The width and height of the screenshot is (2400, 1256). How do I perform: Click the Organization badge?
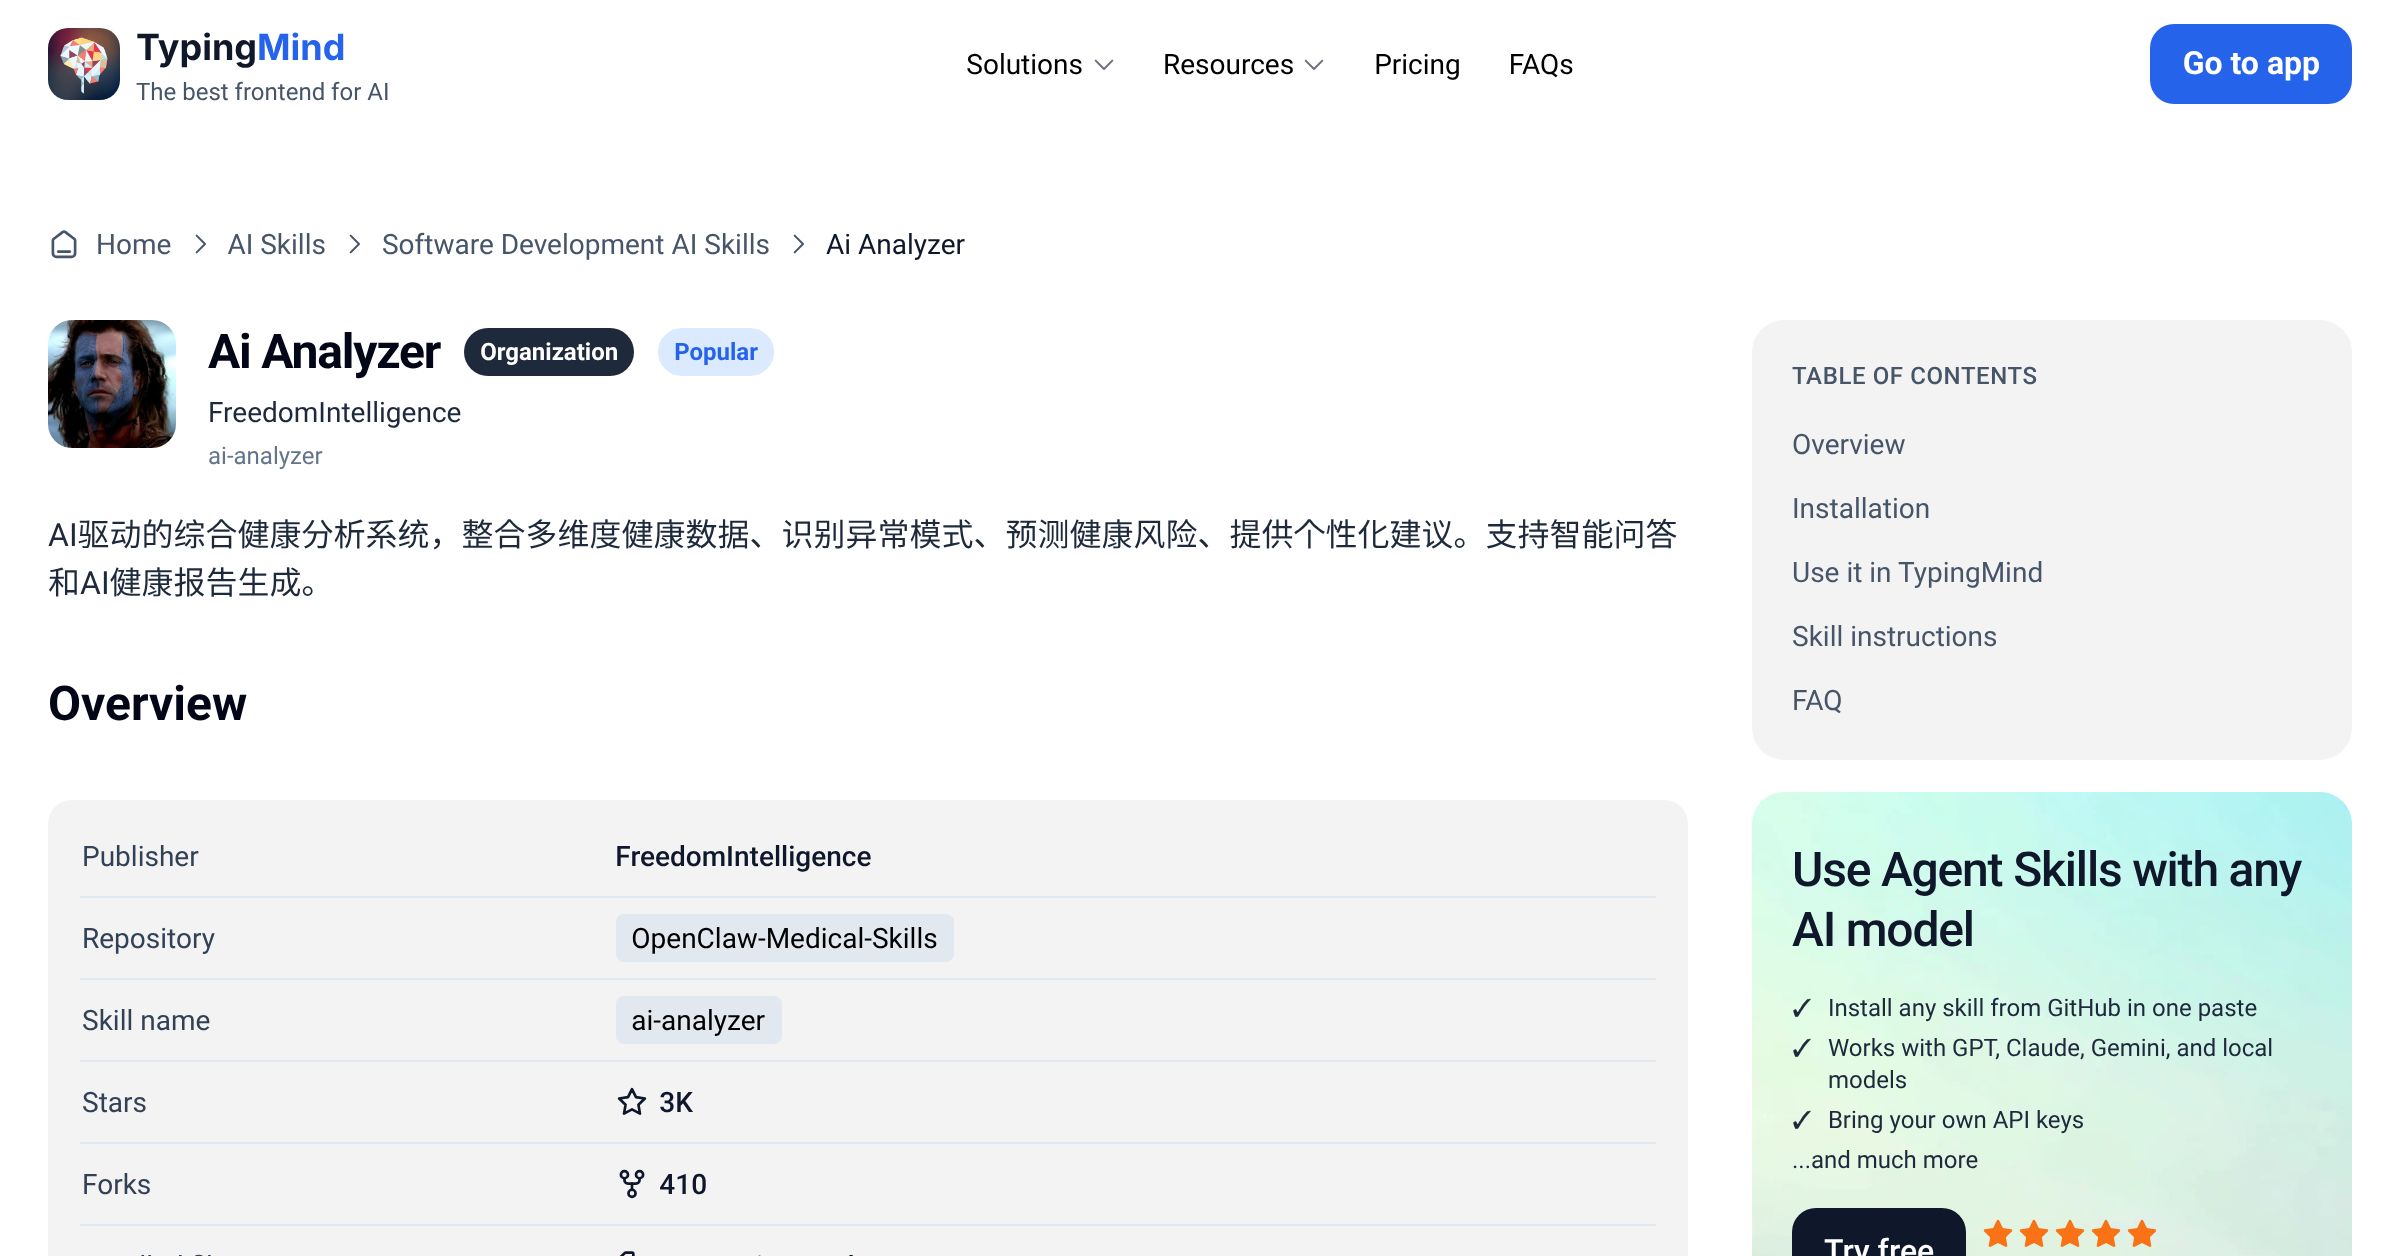pyautogui.click(x=549, y=352)
